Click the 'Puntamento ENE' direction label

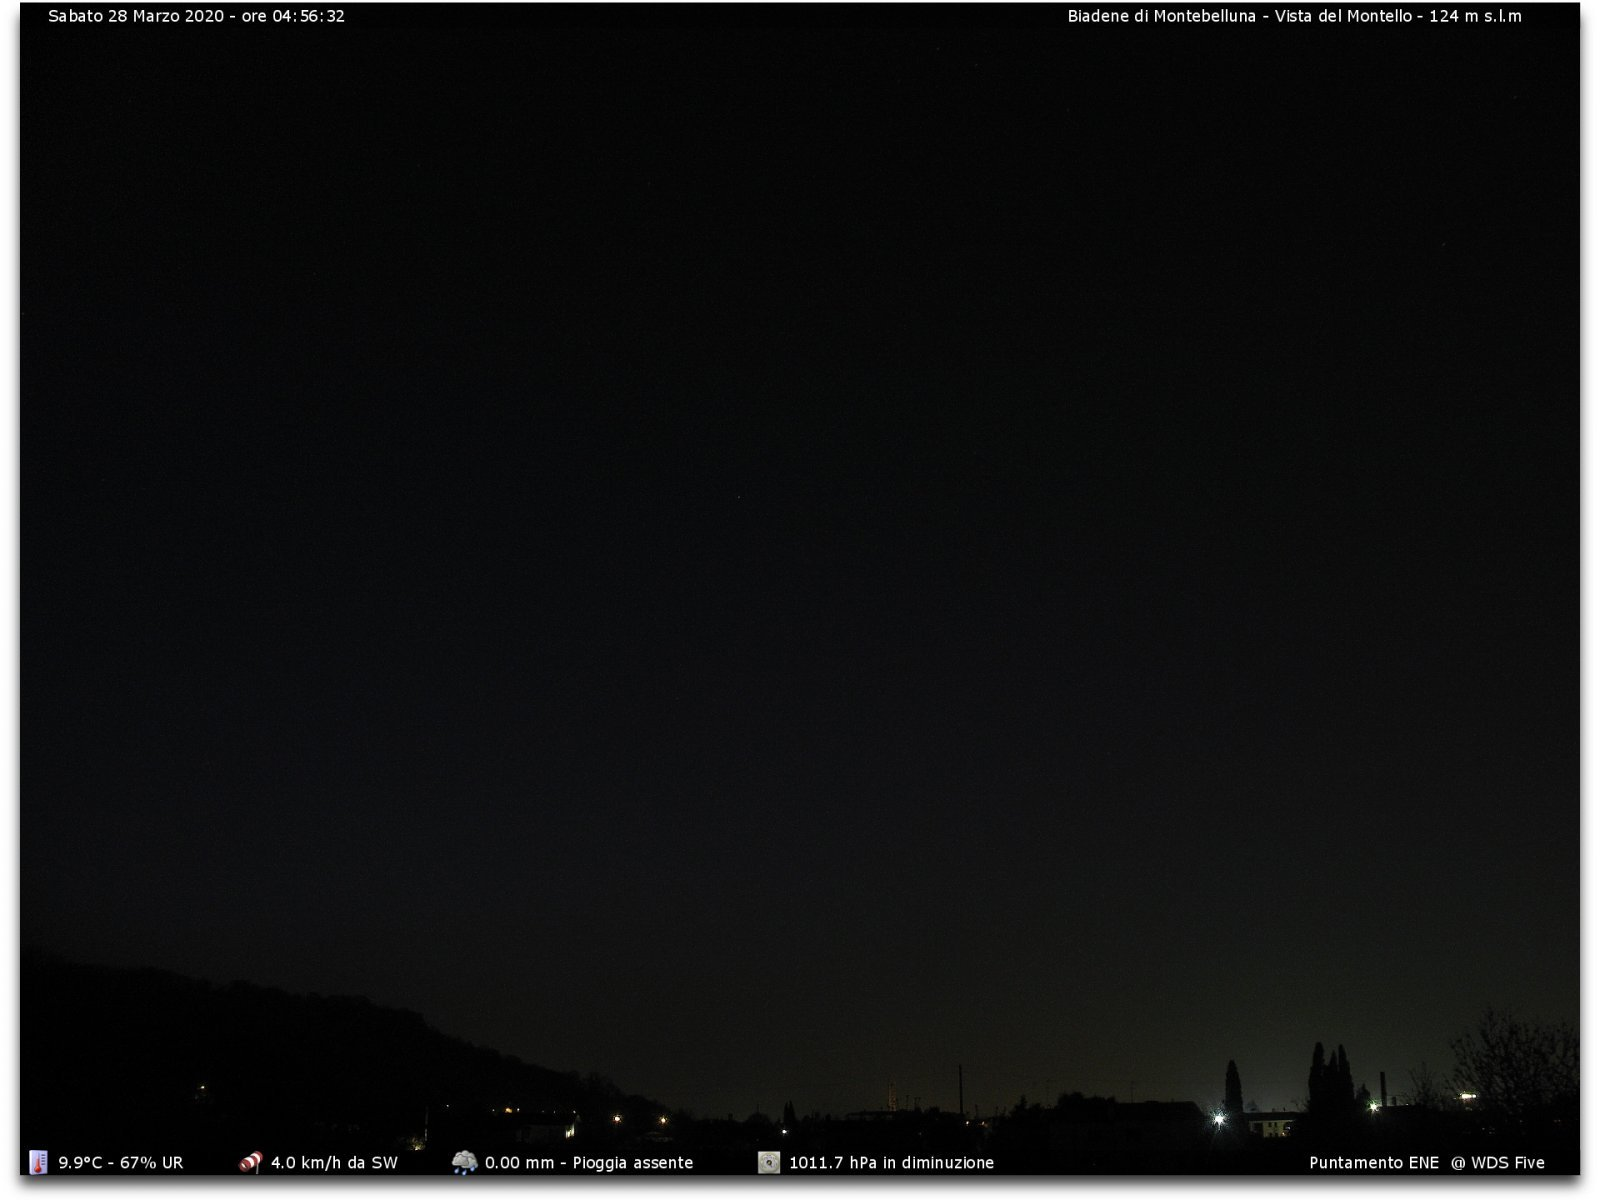tap(1374, 1162)
